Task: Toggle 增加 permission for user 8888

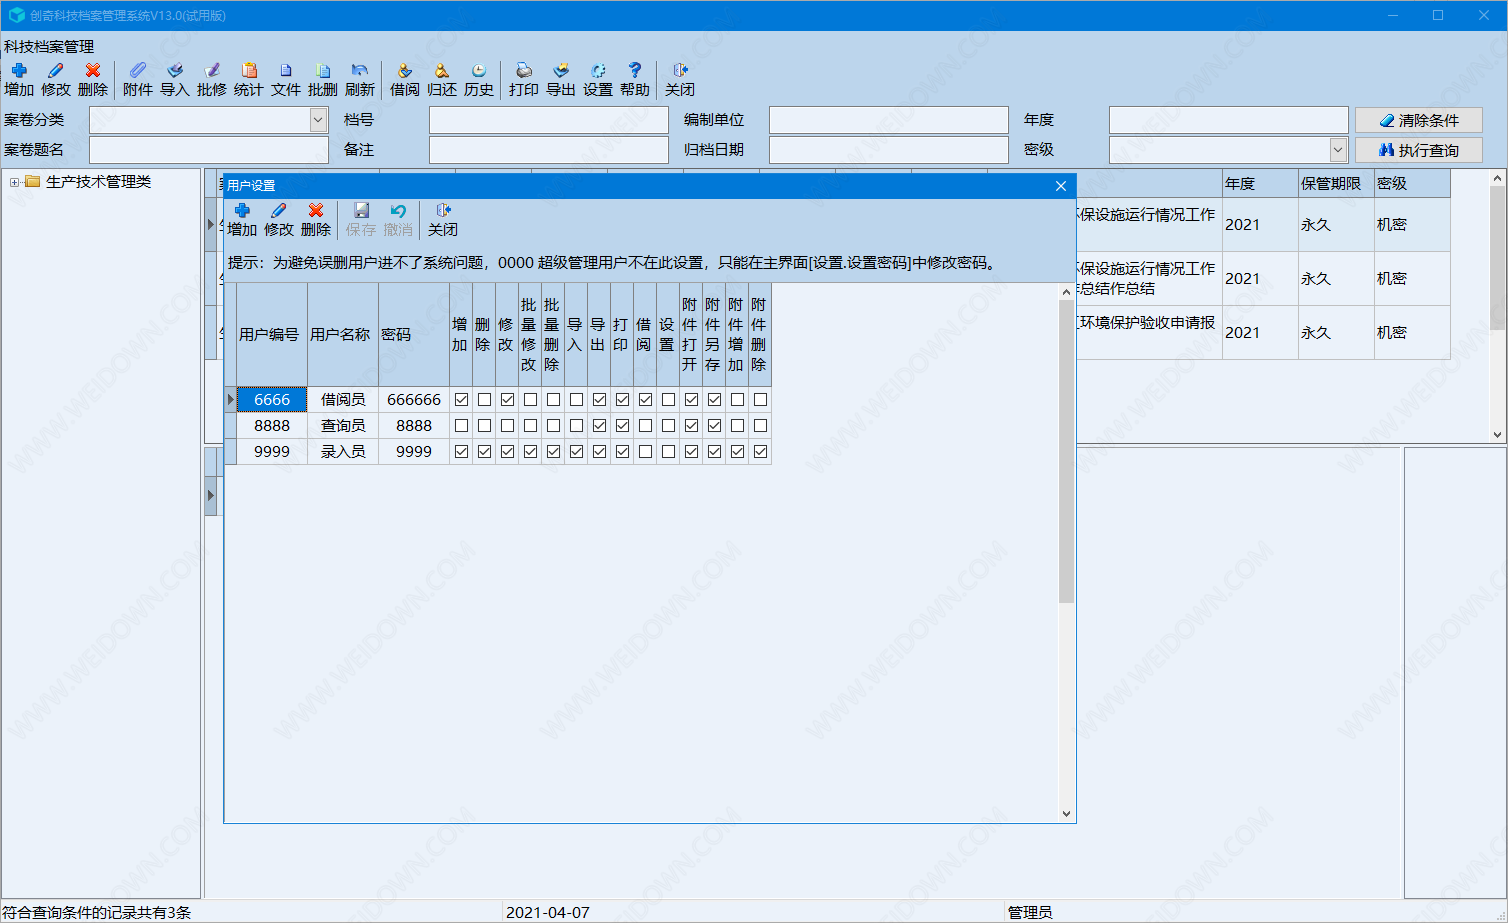Action: coord(461,425)
